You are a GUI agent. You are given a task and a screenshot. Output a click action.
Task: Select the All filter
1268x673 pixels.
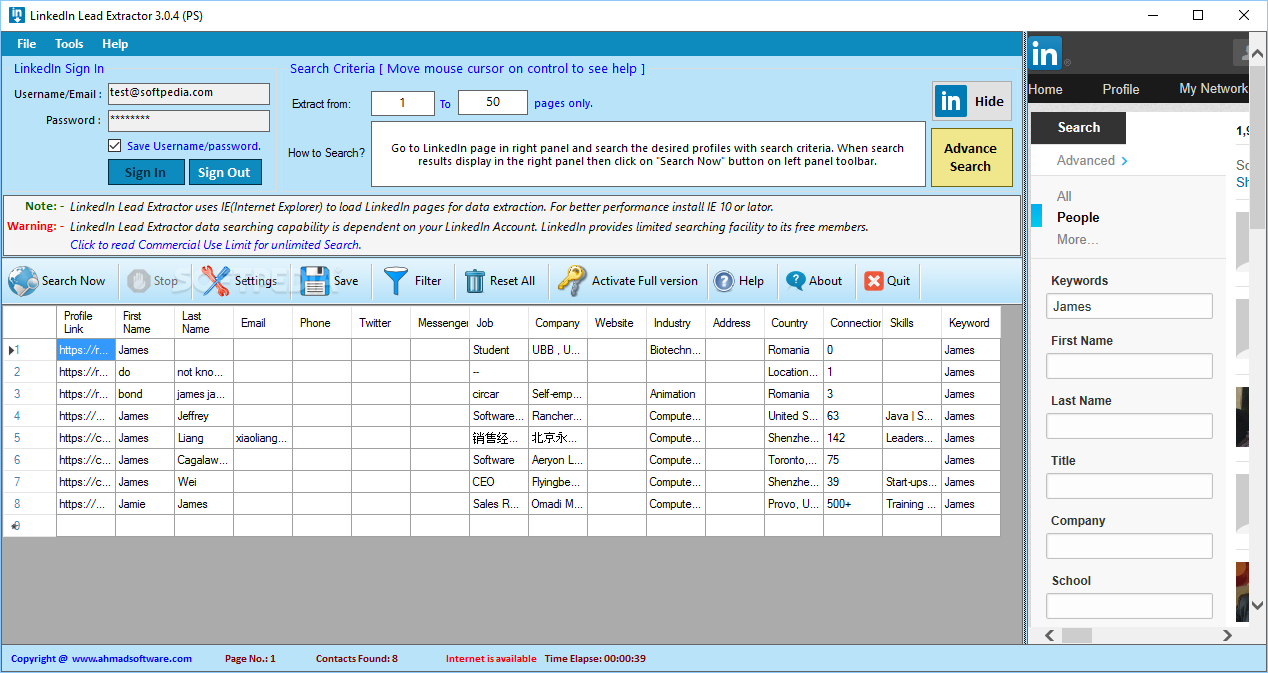1064,196
